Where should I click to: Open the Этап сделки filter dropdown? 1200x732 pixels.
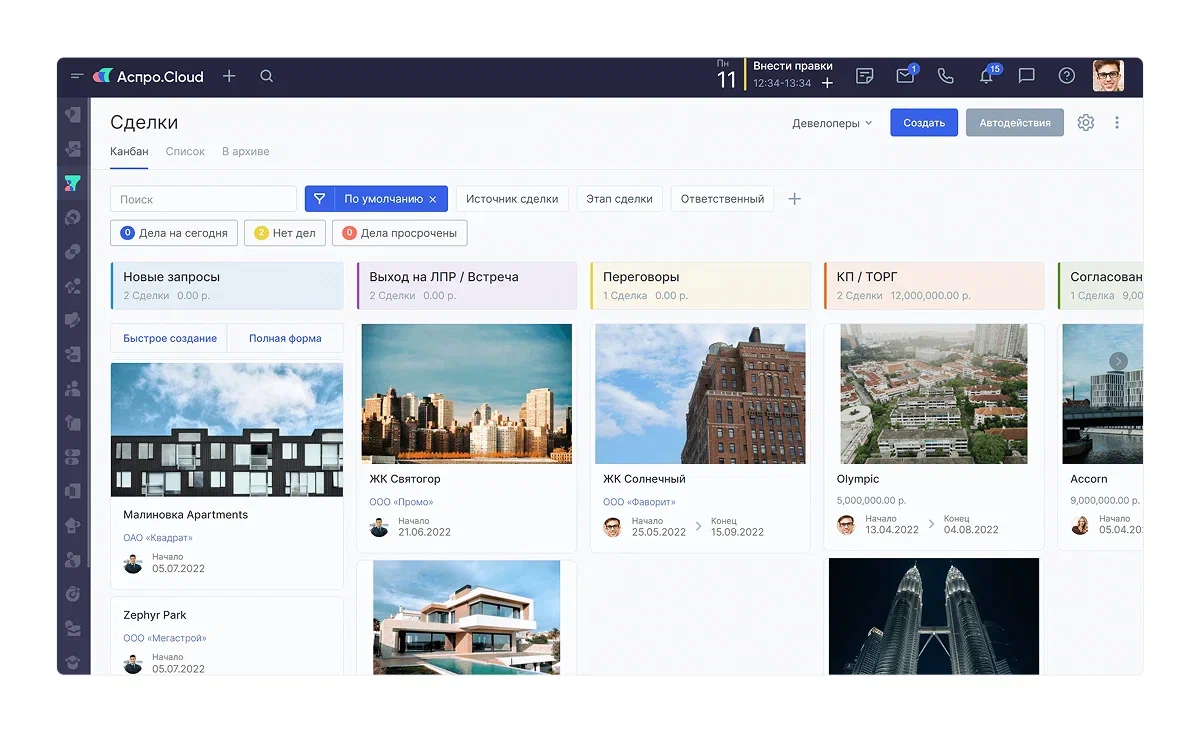pos(619,199)
